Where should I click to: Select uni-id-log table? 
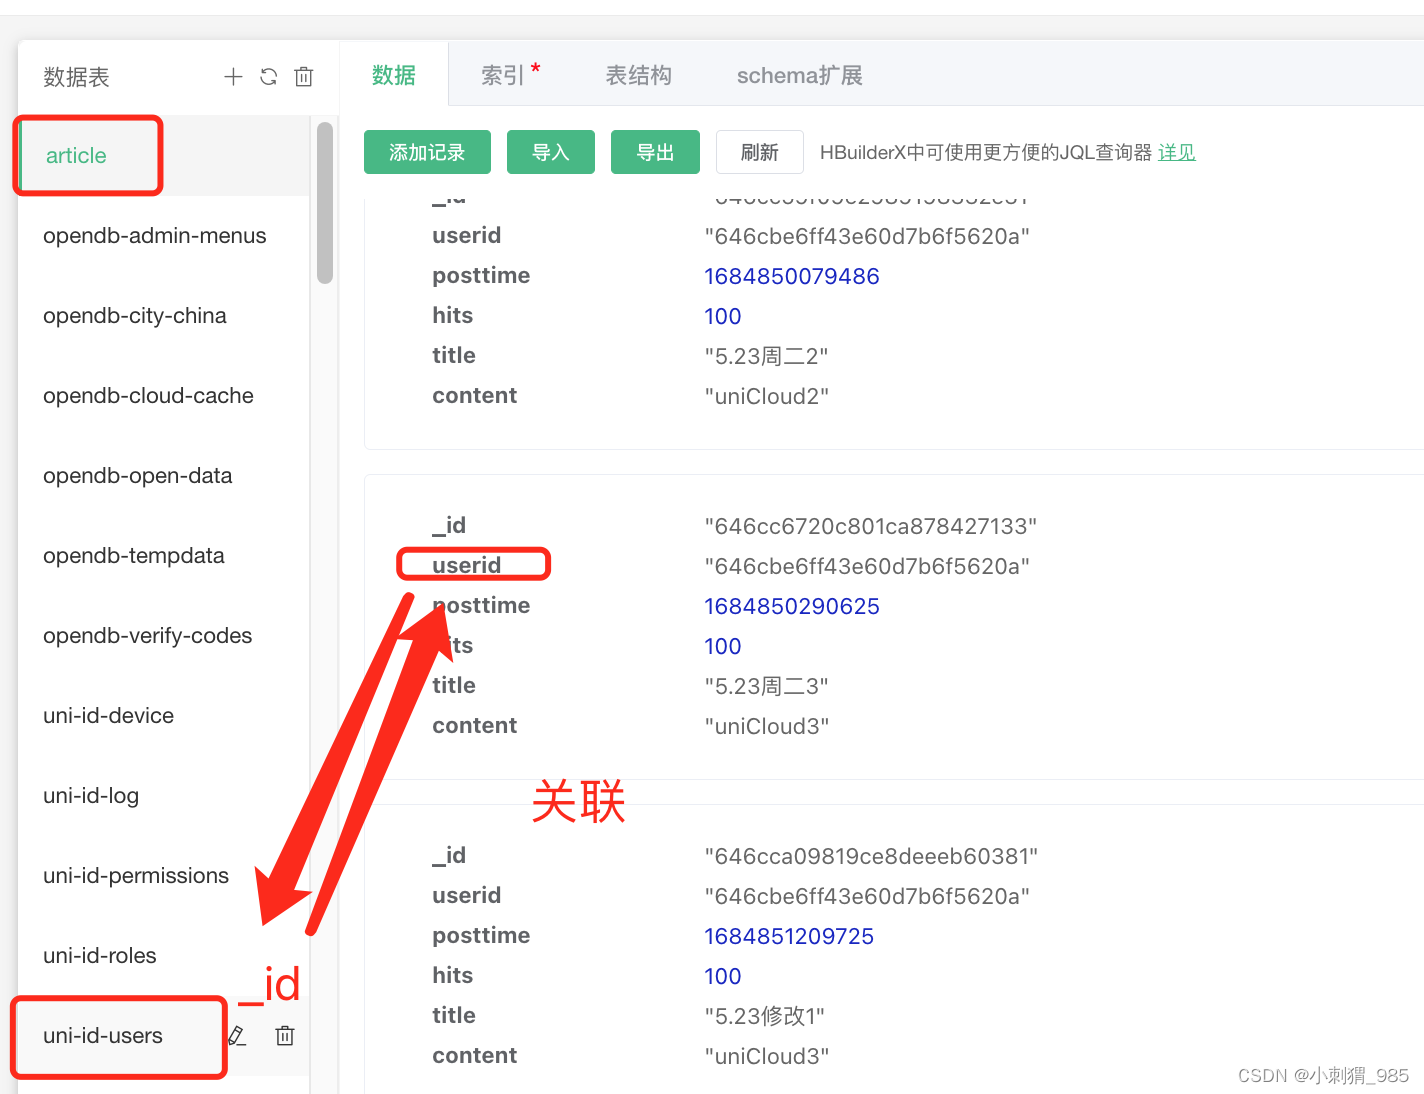[x=164, y=796]
